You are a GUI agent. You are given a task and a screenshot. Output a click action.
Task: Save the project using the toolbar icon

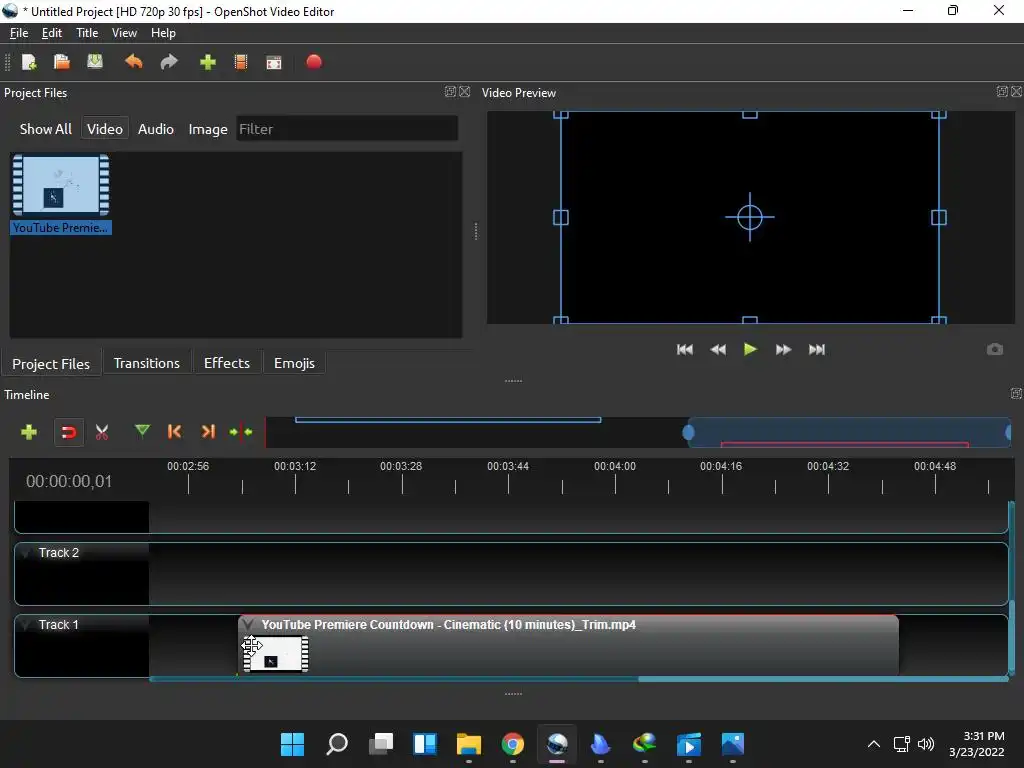pyautogui.click(x=95, y=62)
